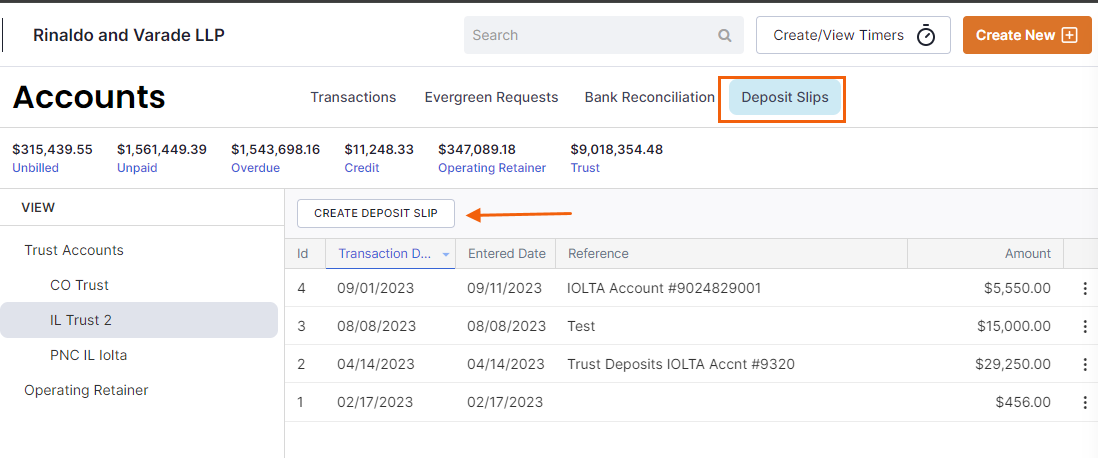Toggle sort arrow on Transaction Date column

[x=446, y=254]
